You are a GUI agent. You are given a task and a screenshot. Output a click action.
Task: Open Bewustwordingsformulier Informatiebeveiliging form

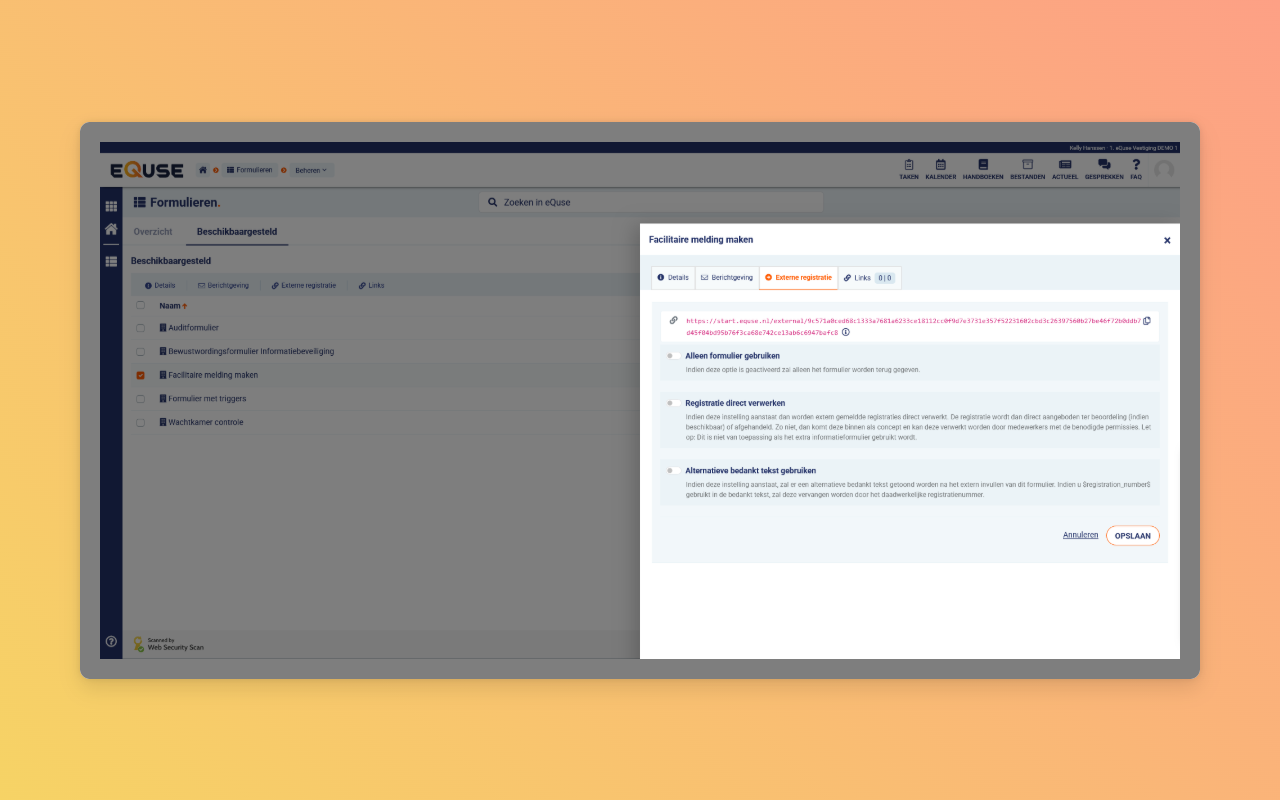click(247, 352)
